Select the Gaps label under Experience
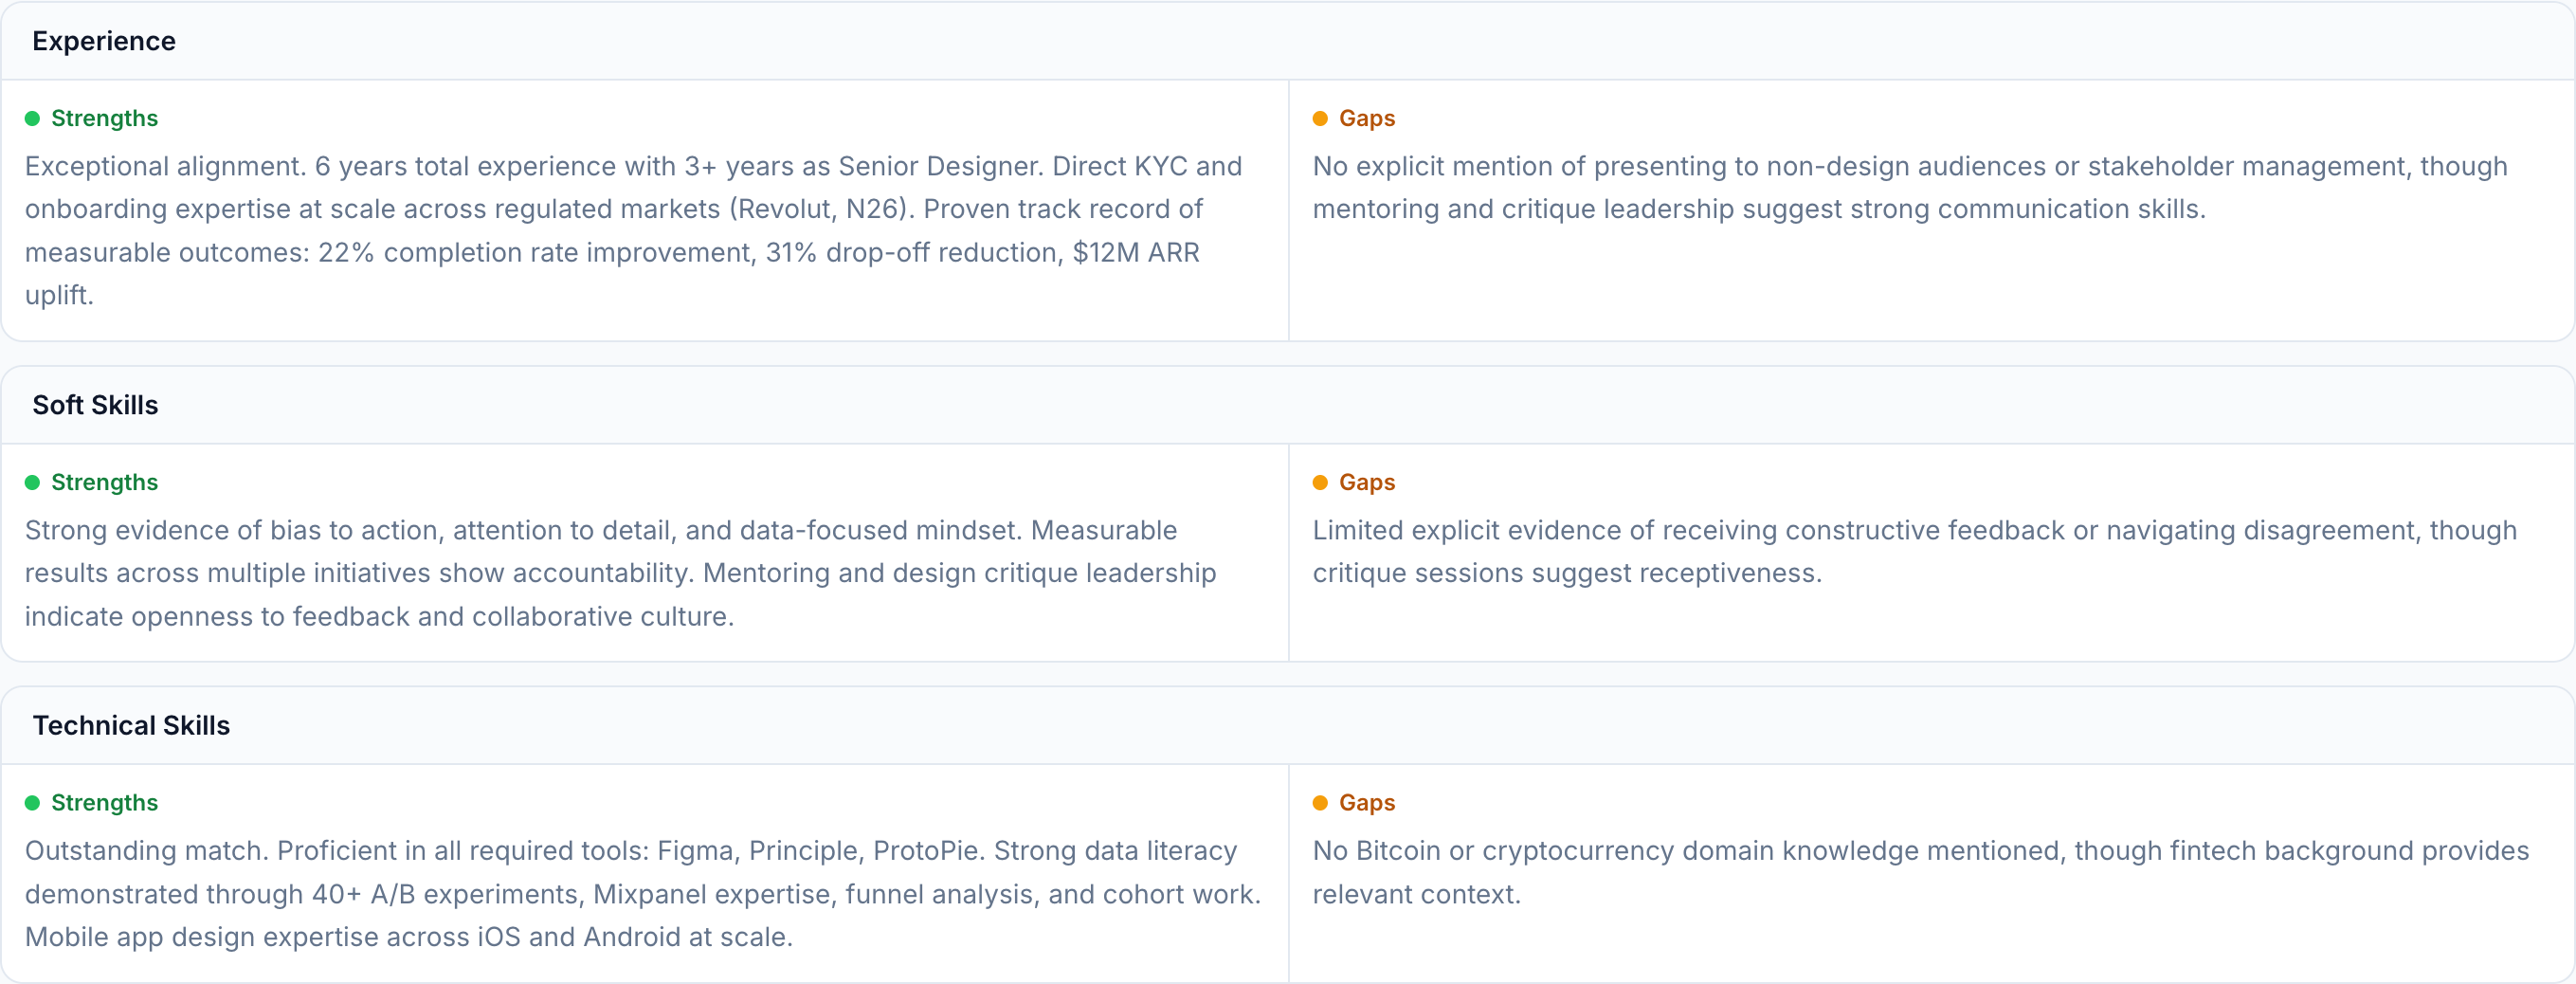 click(x=1366, y=119)
